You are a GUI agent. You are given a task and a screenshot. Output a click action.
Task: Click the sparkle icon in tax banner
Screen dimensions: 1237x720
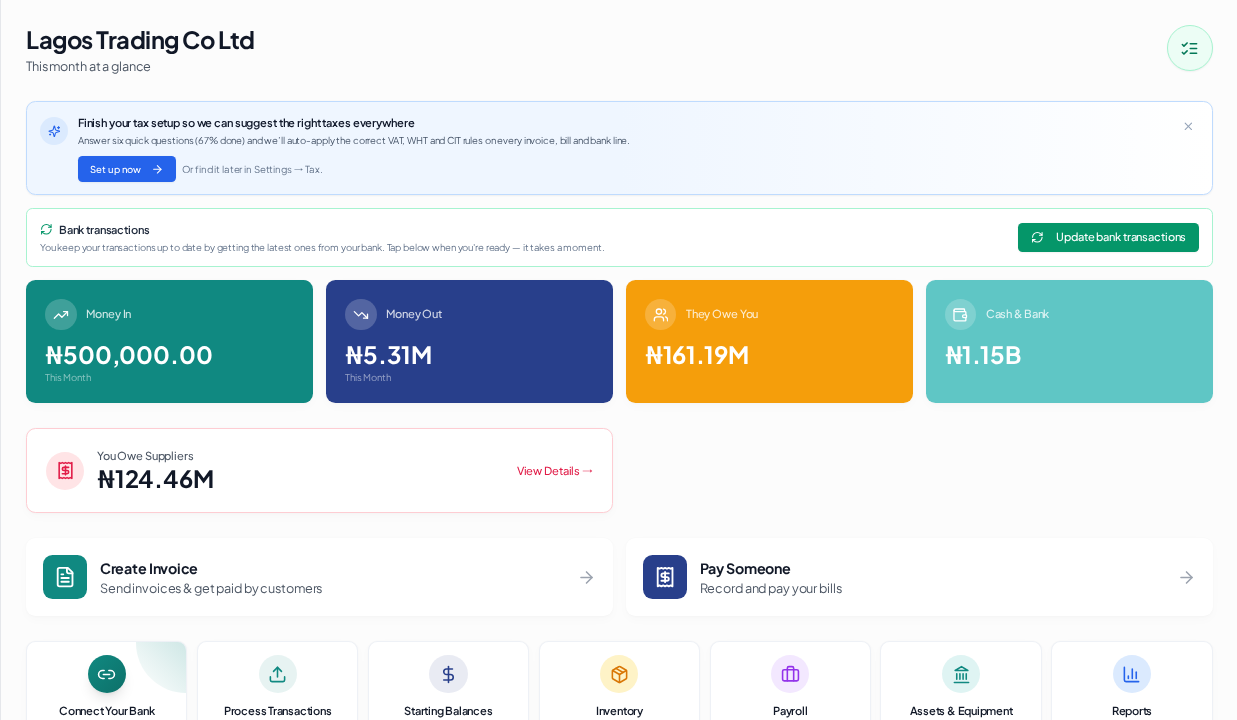pos(54,131)
